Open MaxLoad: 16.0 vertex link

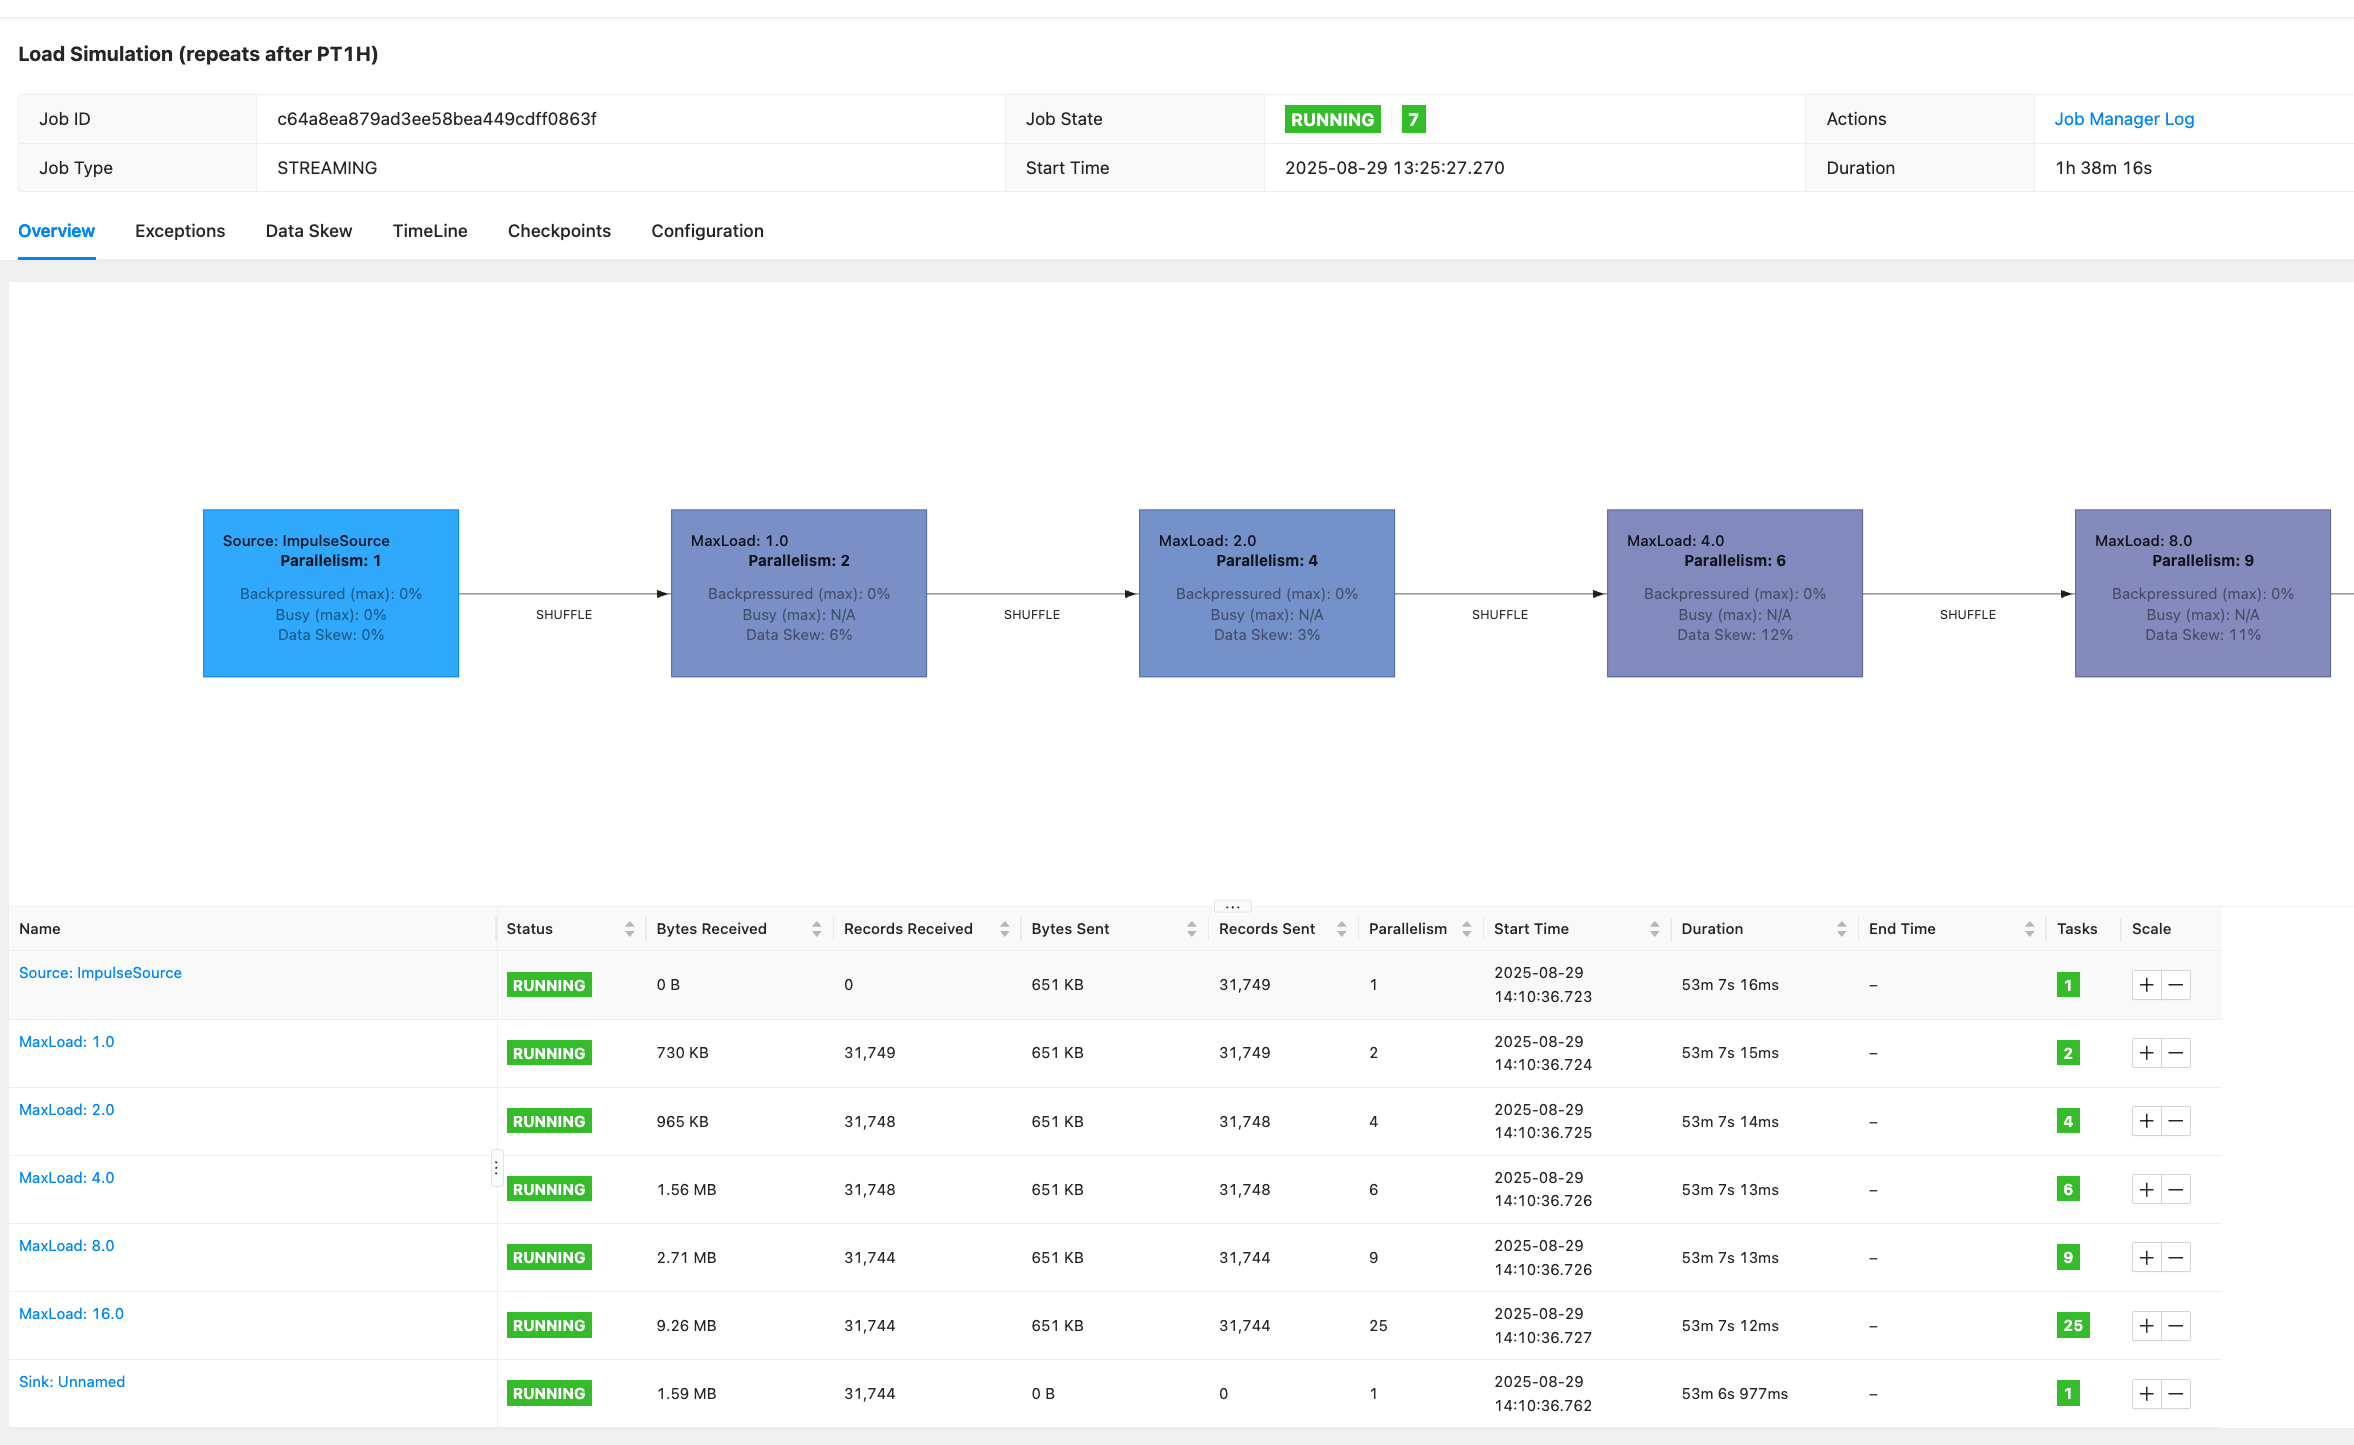[x=71, y=1314]
